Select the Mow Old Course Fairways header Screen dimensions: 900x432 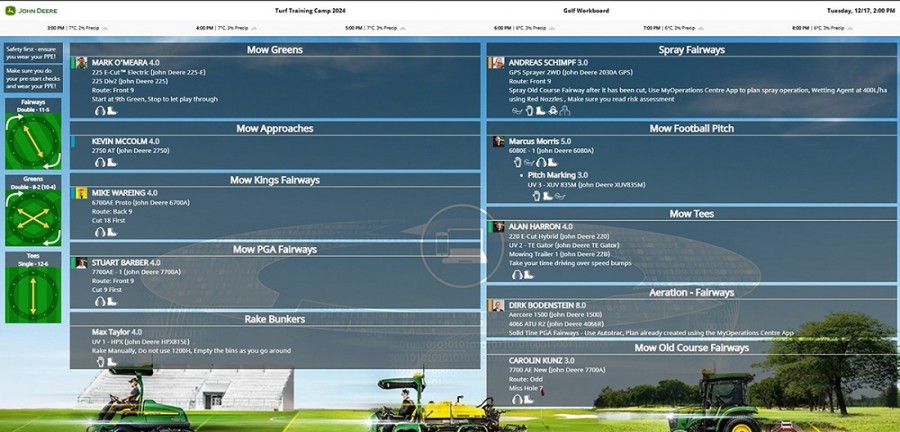coord(692,348)
